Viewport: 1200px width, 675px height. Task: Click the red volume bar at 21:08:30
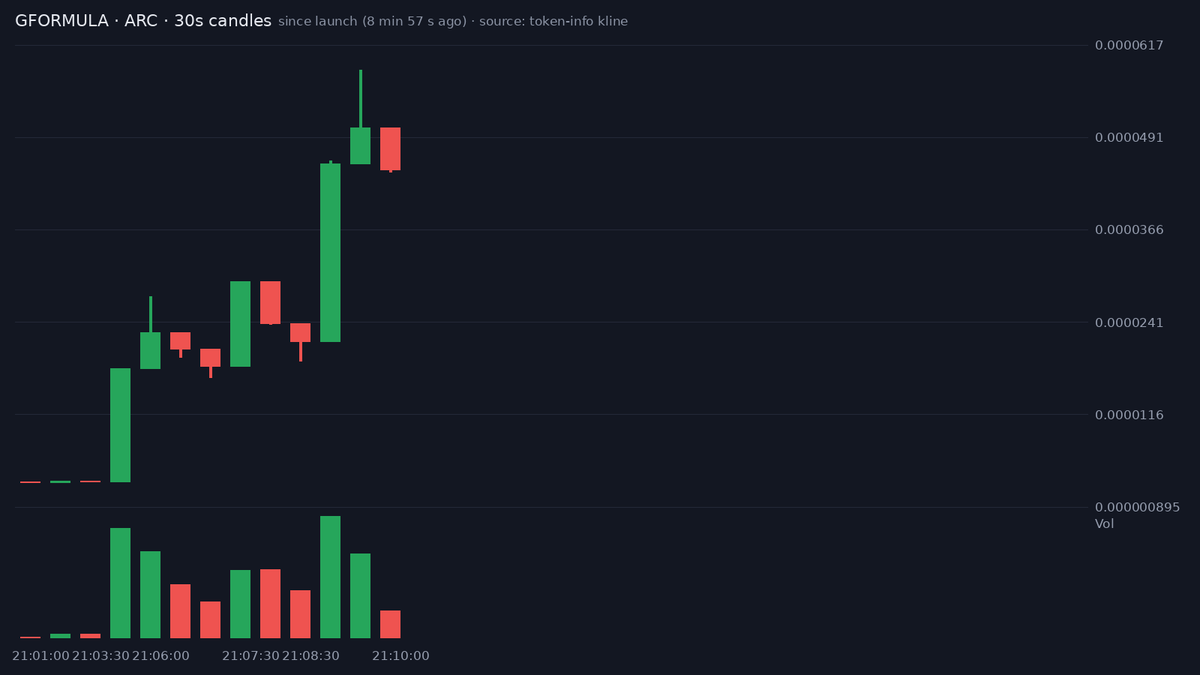point(300,614)
